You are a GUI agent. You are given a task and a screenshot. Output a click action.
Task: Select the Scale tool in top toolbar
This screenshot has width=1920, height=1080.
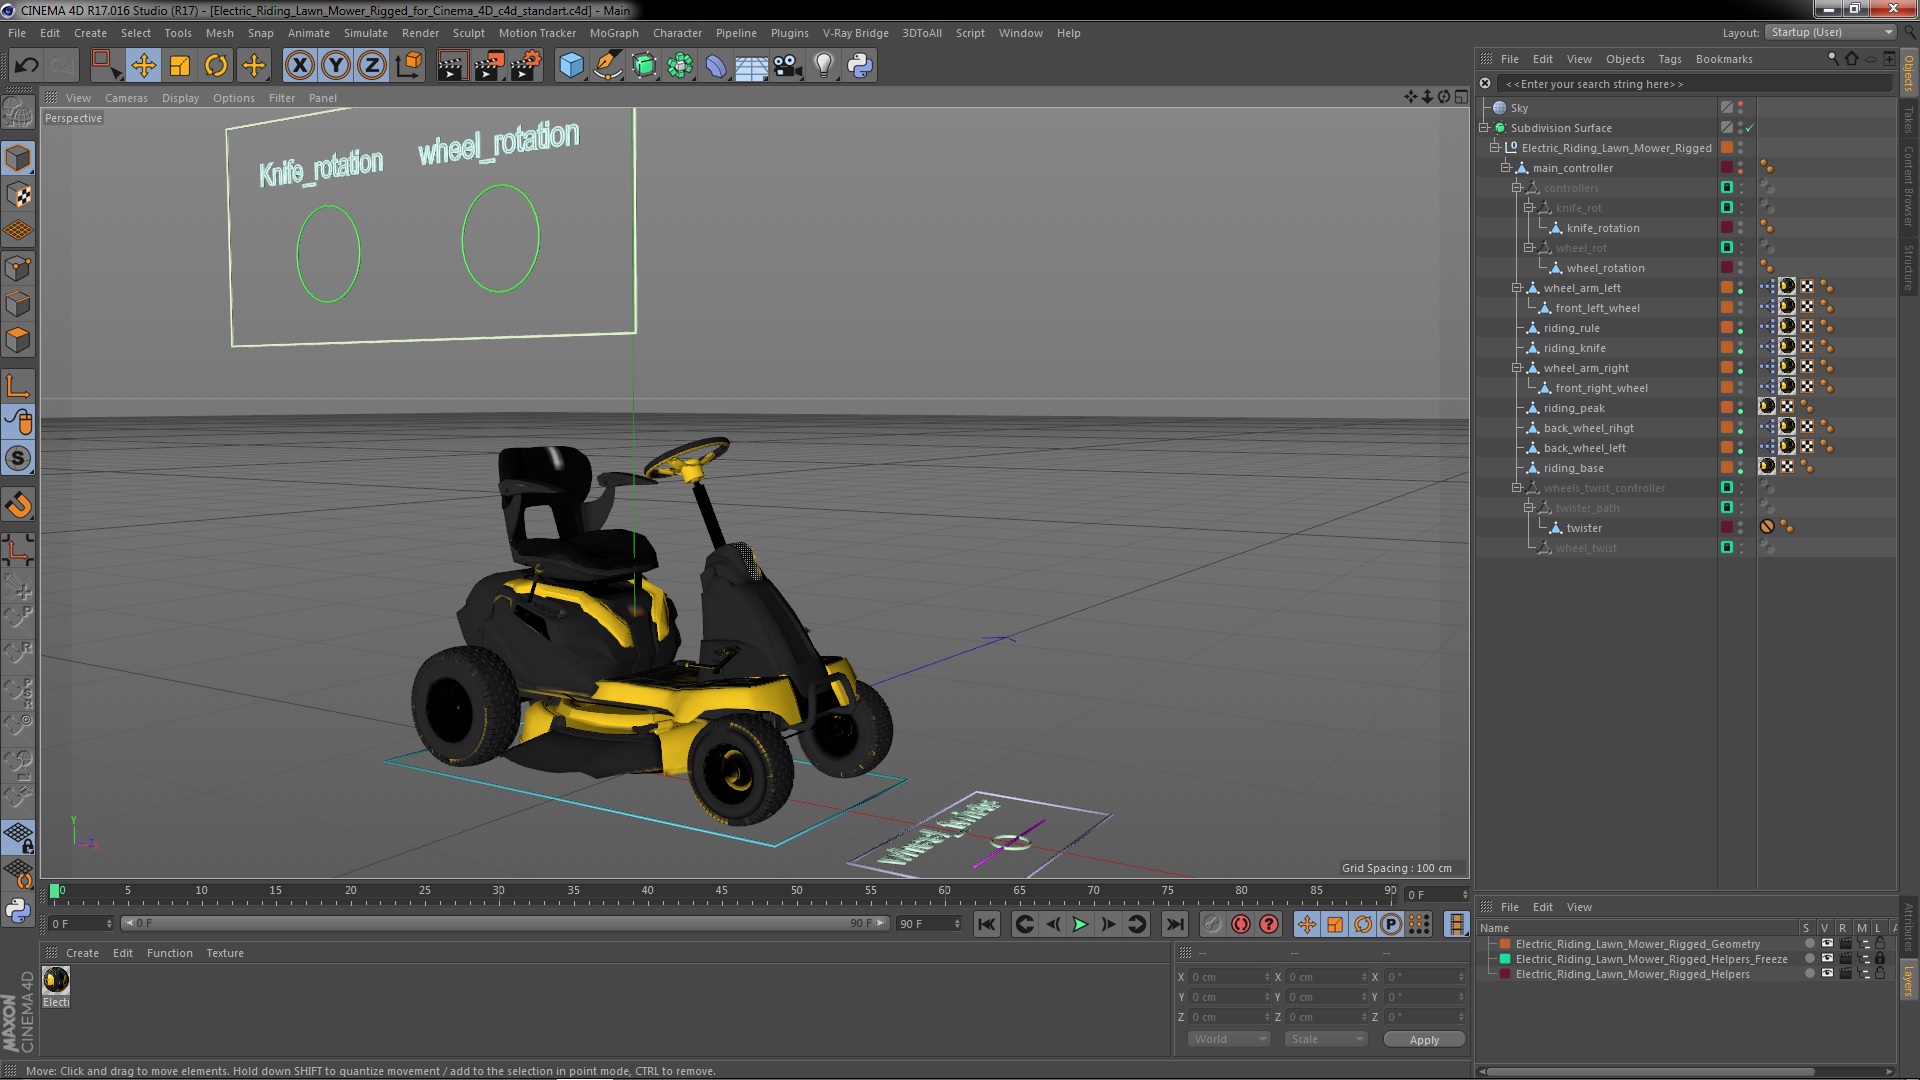pyautogui.click(x=180, y=66)
